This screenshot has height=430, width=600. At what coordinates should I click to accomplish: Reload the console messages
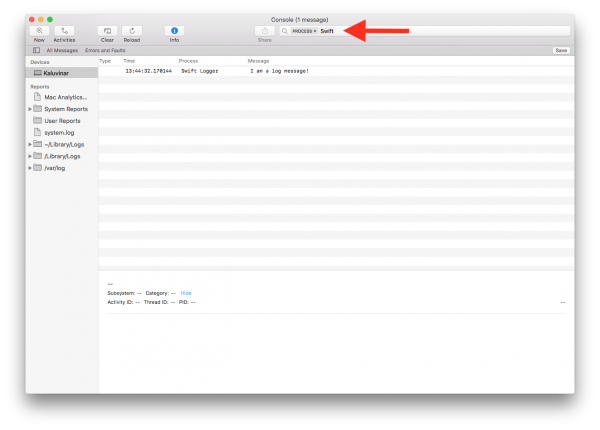(x=132, y=31)
